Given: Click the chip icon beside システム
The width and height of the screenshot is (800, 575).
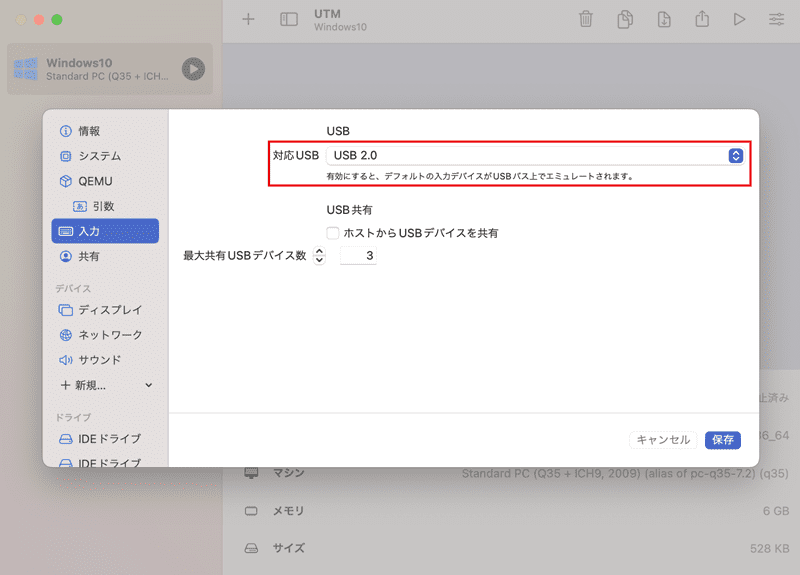Looking at the screenshot, I should pos(66,156).
